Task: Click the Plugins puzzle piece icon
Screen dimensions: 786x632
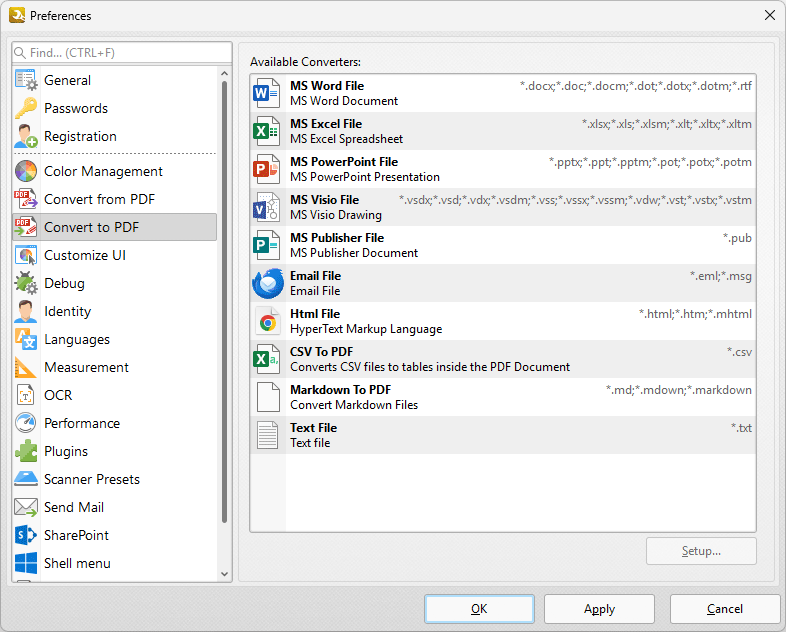Action: pyautogui.click(x=26, y=451)
